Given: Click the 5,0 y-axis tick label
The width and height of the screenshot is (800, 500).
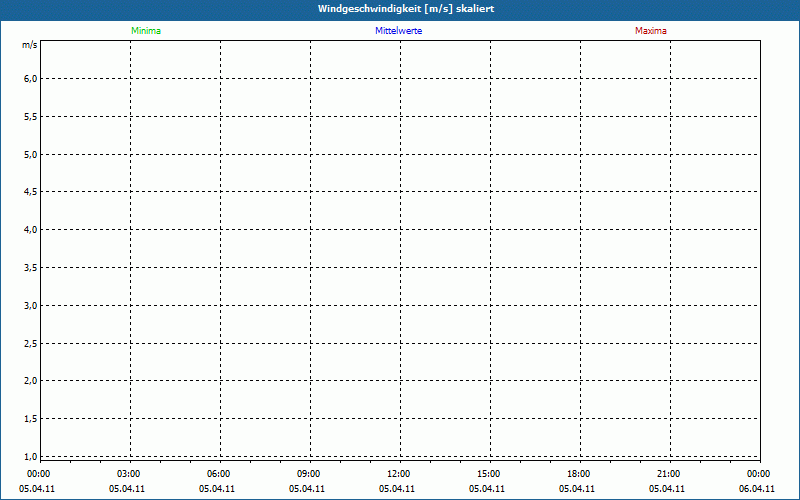Looking at the screenshot, I should click(x=30, y=154).
